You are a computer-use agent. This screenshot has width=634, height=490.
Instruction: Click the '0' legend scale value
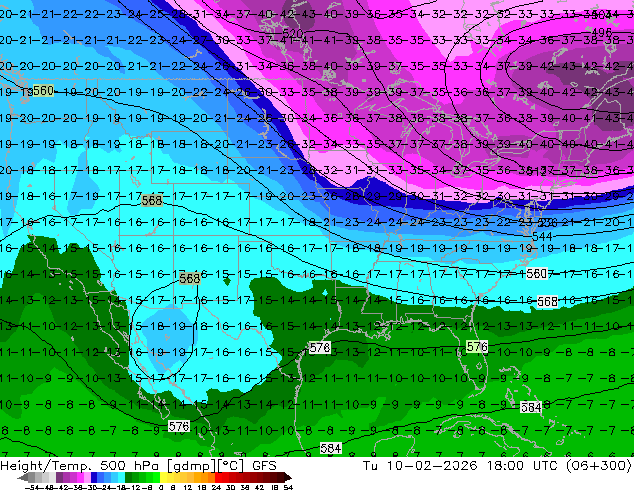[x=161, y=487]
